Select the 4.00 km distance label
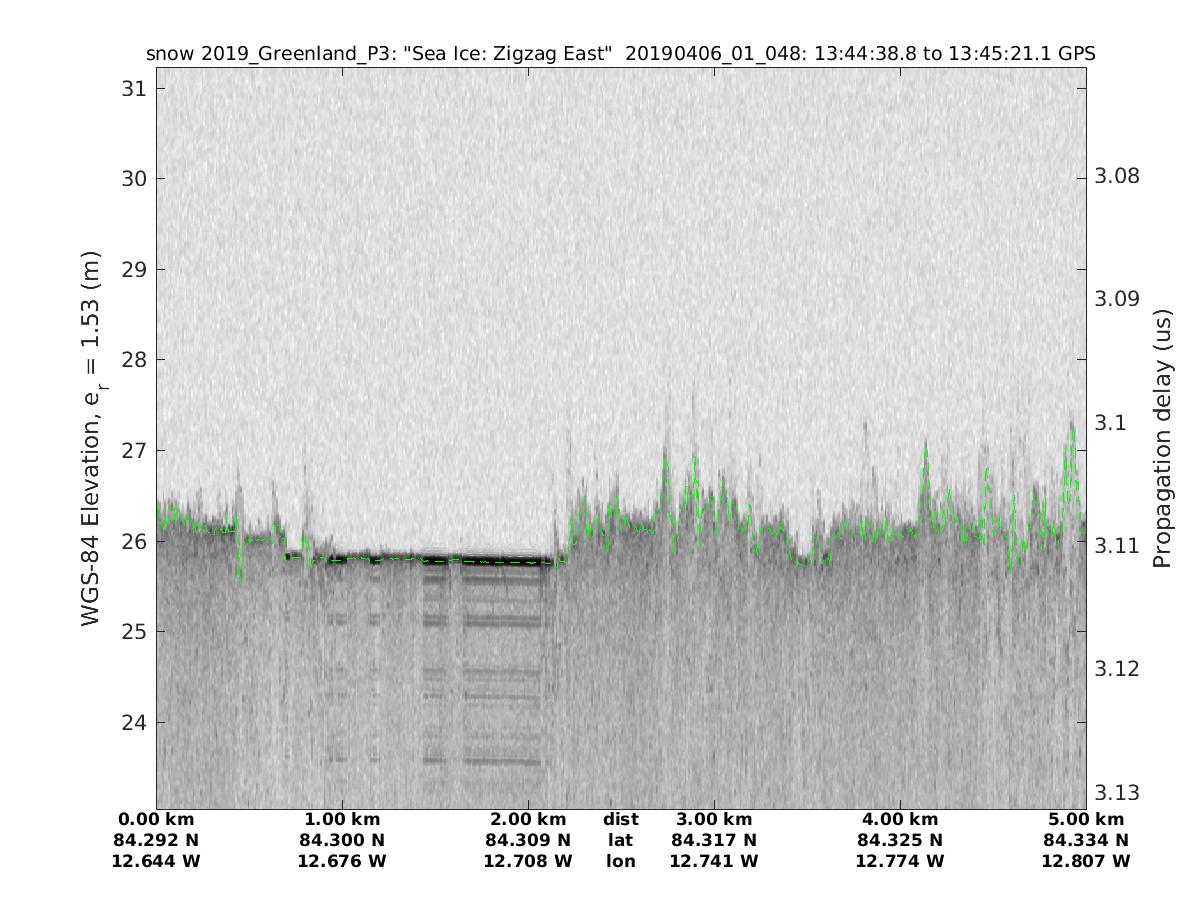Viewport: 1200px width, 900px height. coord(900,820)
